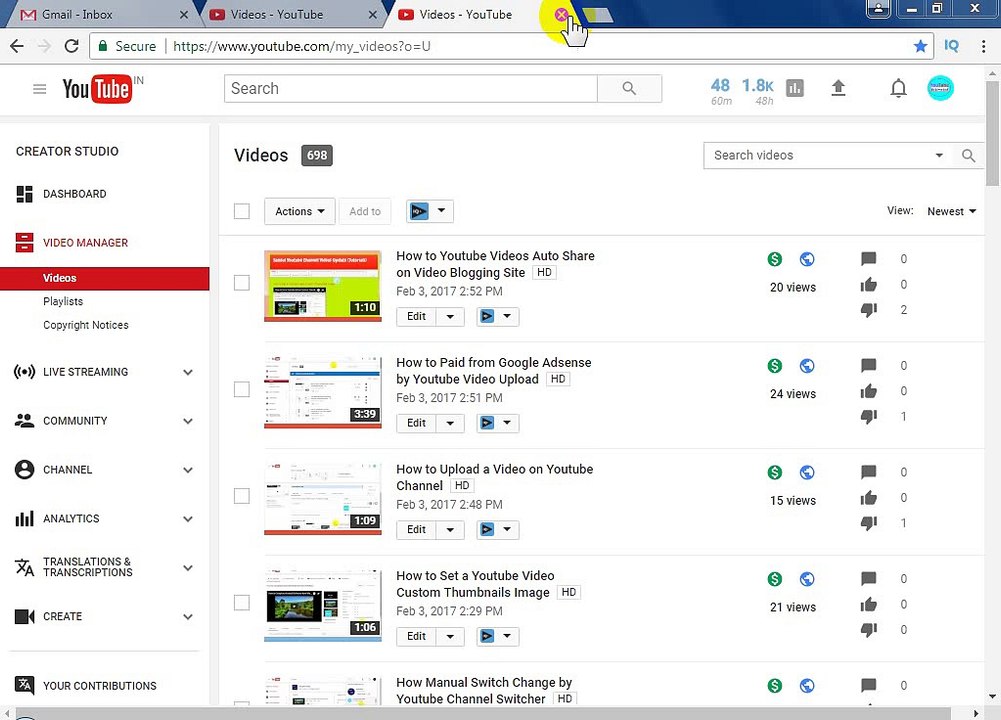
Task: Select Copyright Notices in the sidebar
Action: 86,325
